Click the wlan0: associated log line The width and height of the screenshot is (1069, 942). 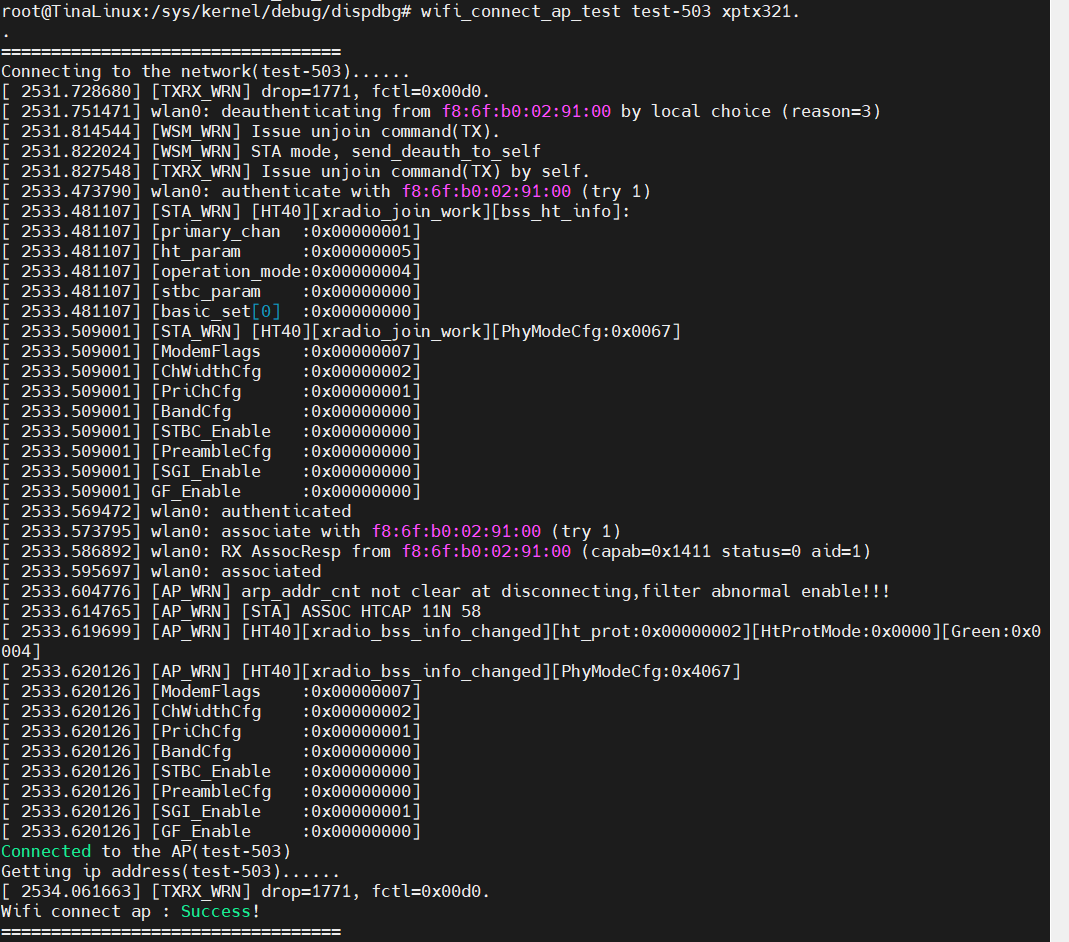[161, 571]
